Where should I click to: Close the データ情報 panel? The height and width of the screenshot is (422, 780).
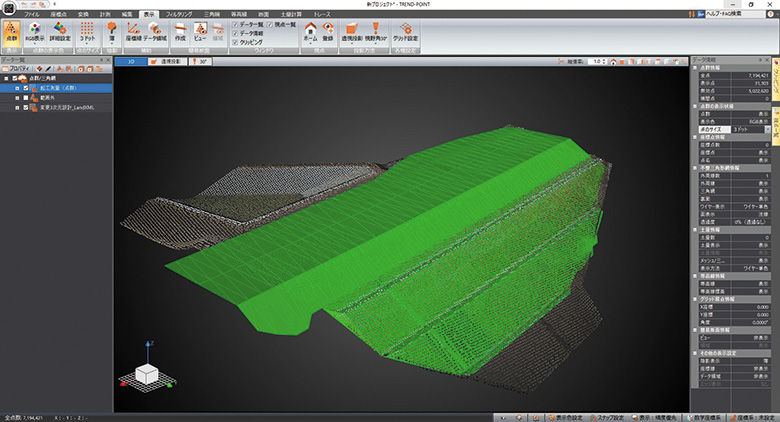point(767,60)
